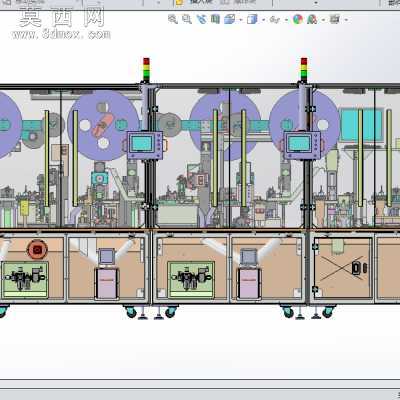Select the right signal tower light

(304, 70)
